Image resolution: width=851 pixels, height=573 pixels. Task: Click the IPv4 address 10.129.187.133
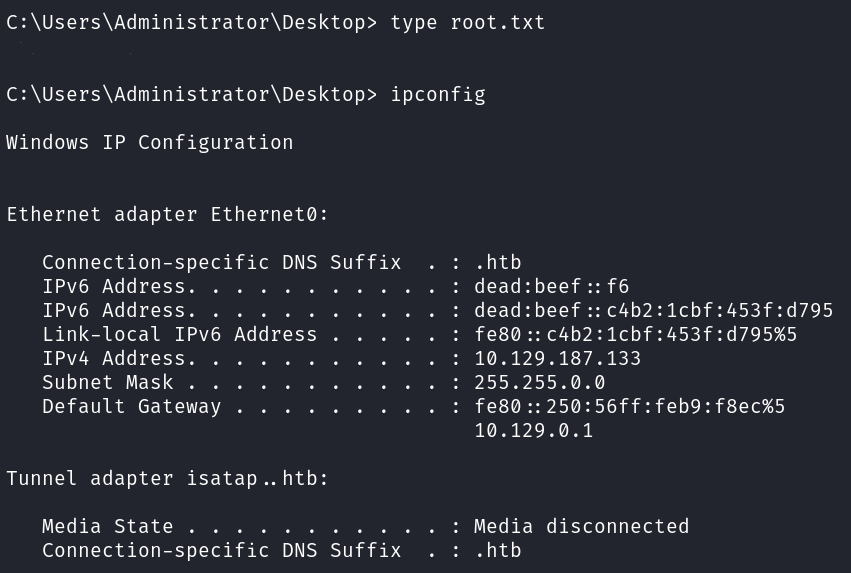(x=557, y=358)
